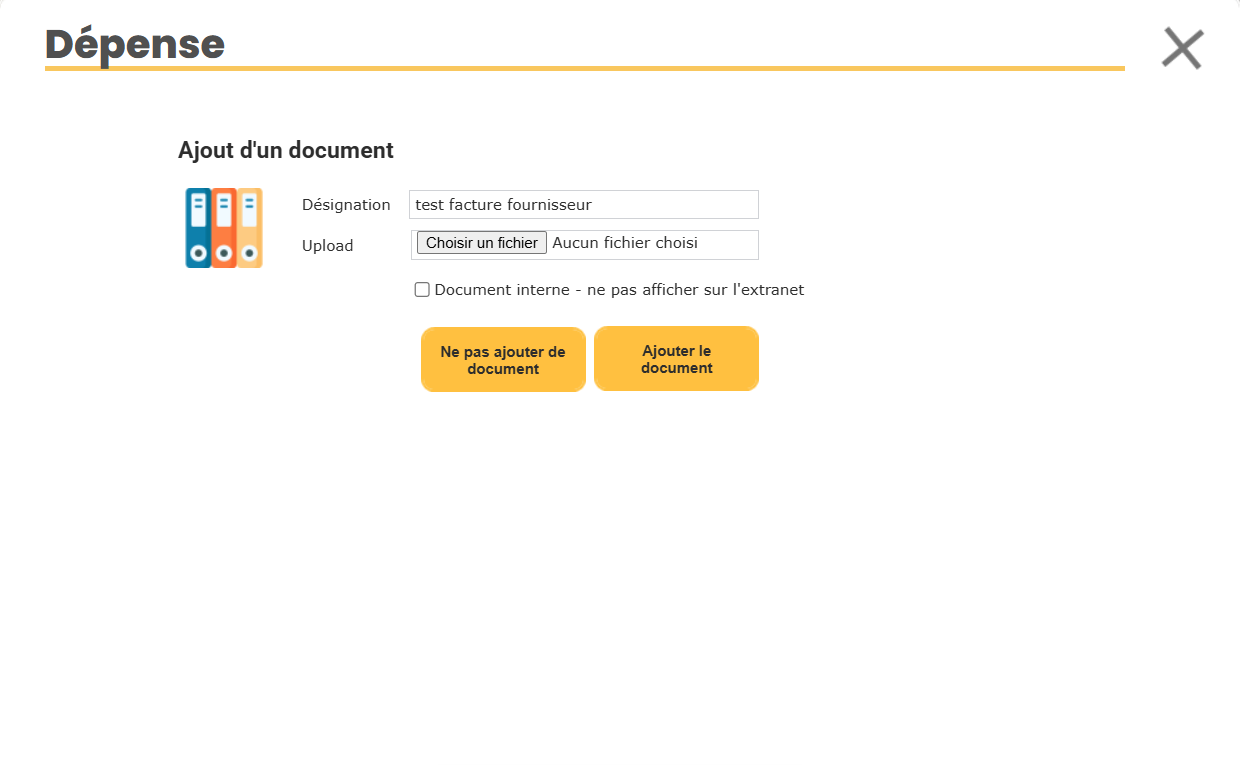Click the Dépense page title

pos(135,44)
